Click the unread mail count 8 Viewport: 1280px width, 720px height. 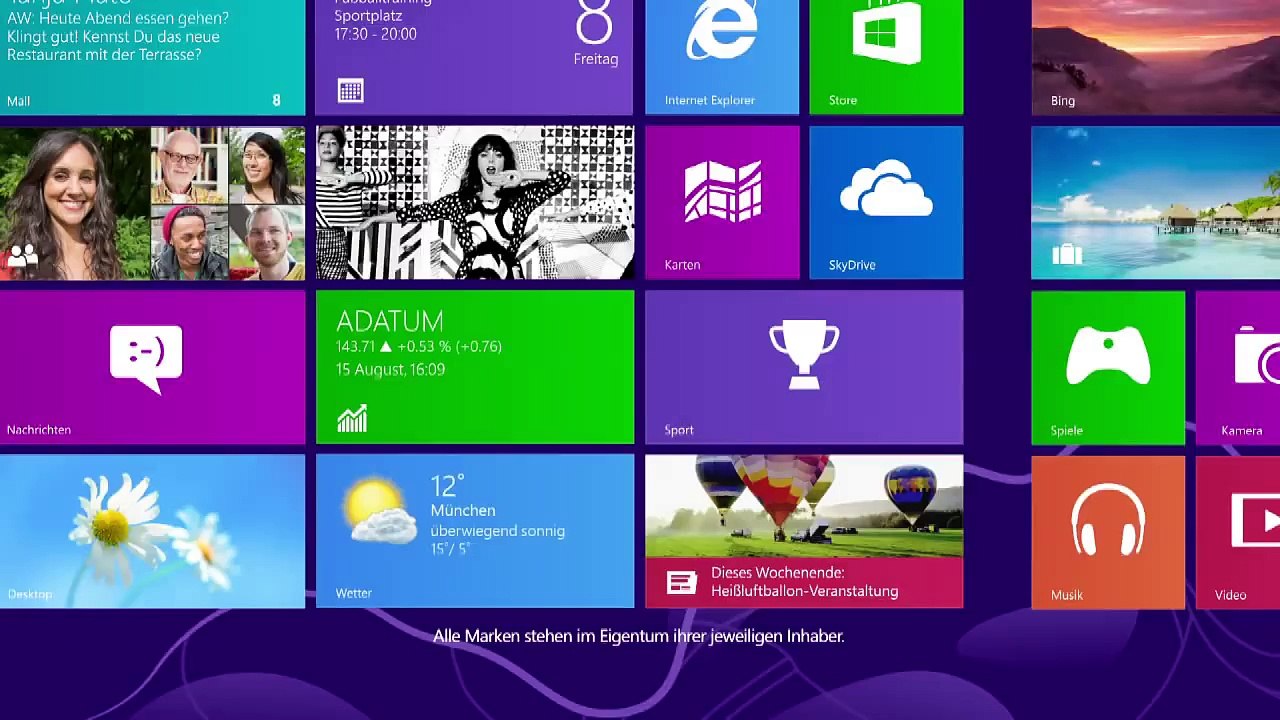pos(277,100)
